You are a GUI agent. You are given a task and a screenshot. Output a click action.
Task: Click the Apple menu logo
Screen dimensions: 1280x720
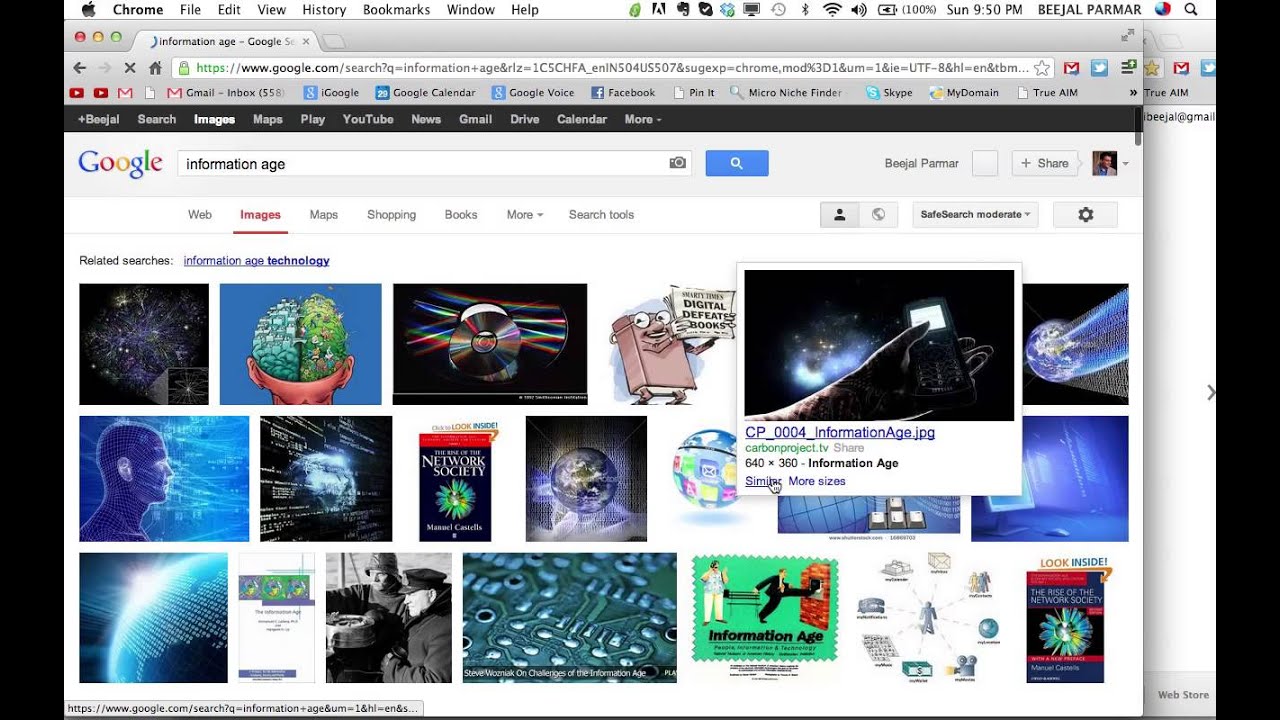click(x=88, y=10)
